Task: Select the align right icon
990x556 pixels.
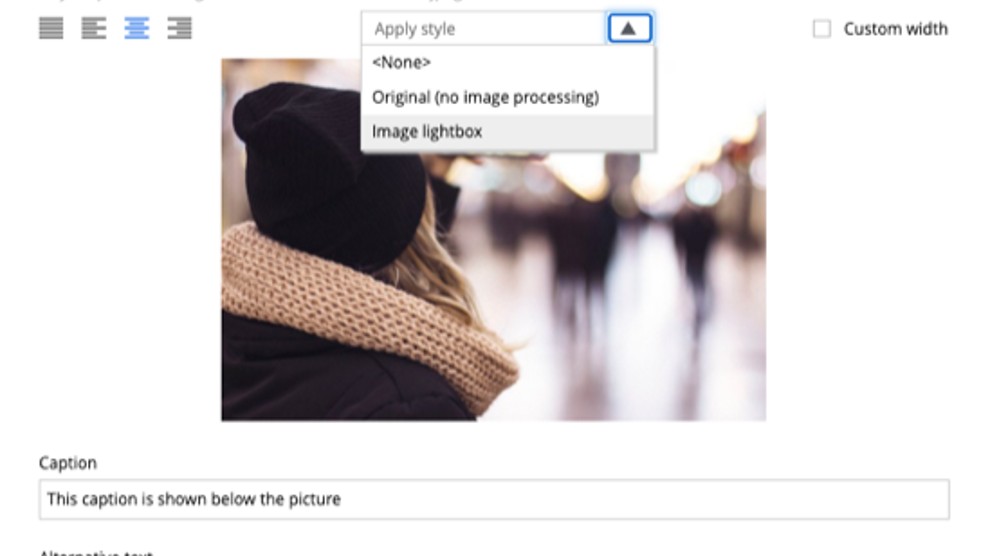Action: (x=179, y=28)
